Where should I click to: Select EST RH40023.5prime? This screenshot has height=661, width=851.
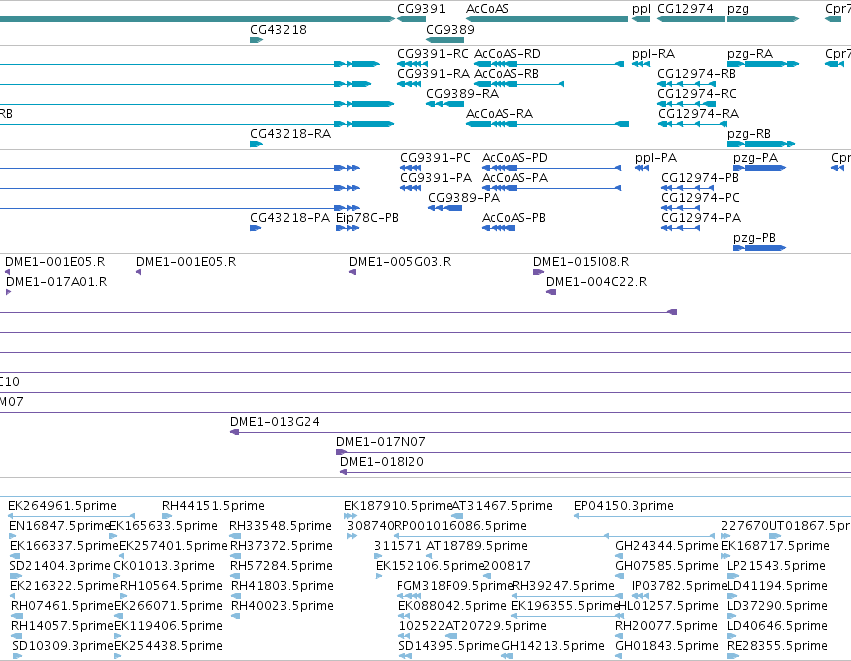click(x=282, y=607)
